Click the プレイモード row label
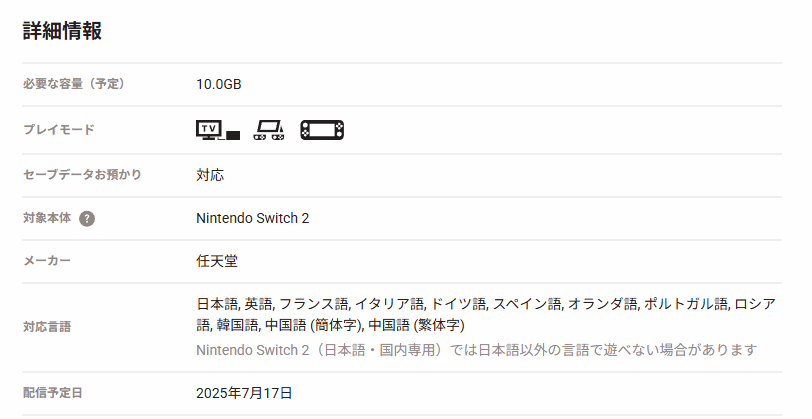Screen dimensions: 812x419 pos(59,129)
